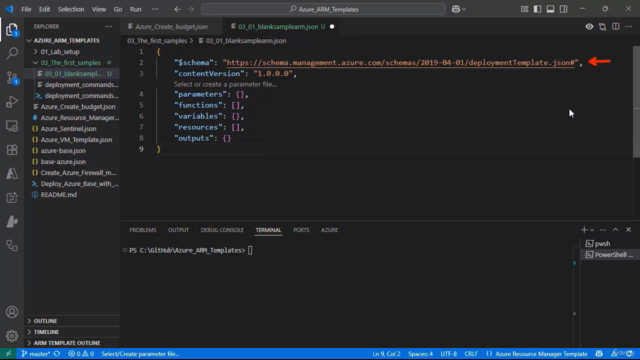640x360 pixels.
Task: Toggle panel layout button
Action: [x=551, y=9]
